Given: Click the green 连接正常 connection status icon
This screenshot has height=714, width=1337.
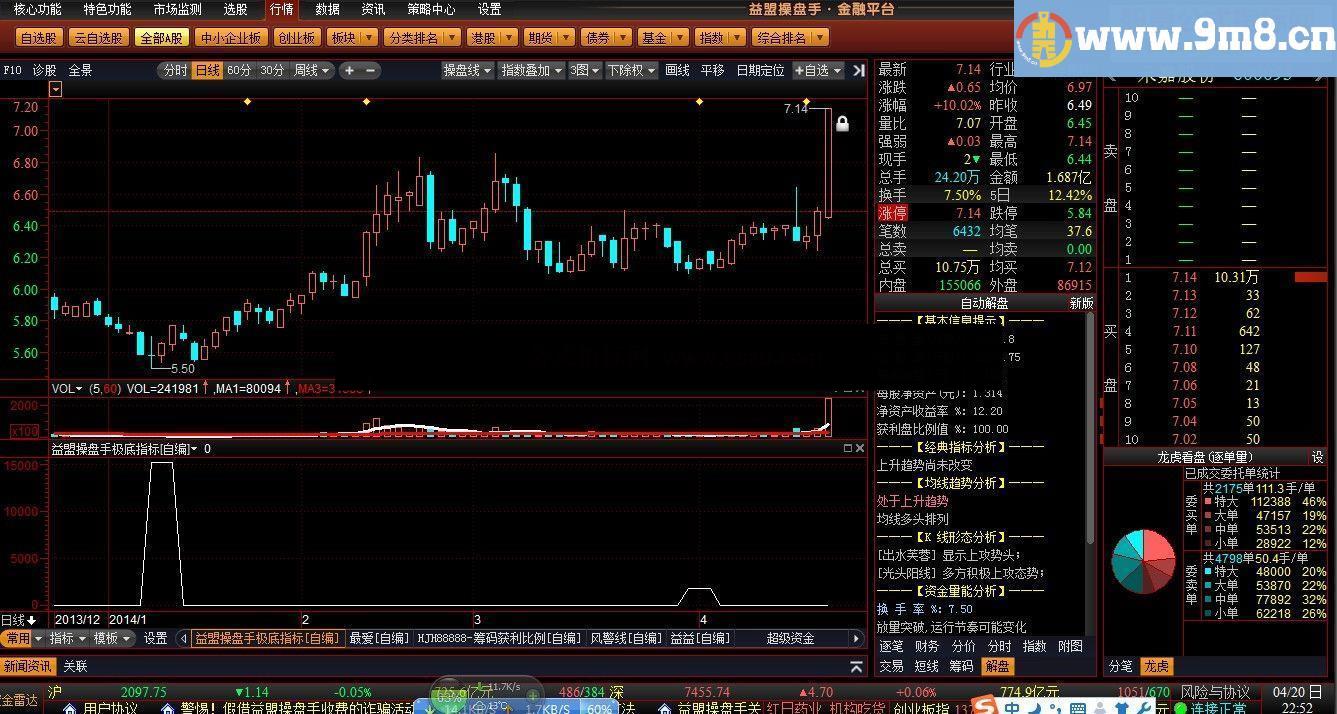Looking at the screenshot, I should (1178, 708).
